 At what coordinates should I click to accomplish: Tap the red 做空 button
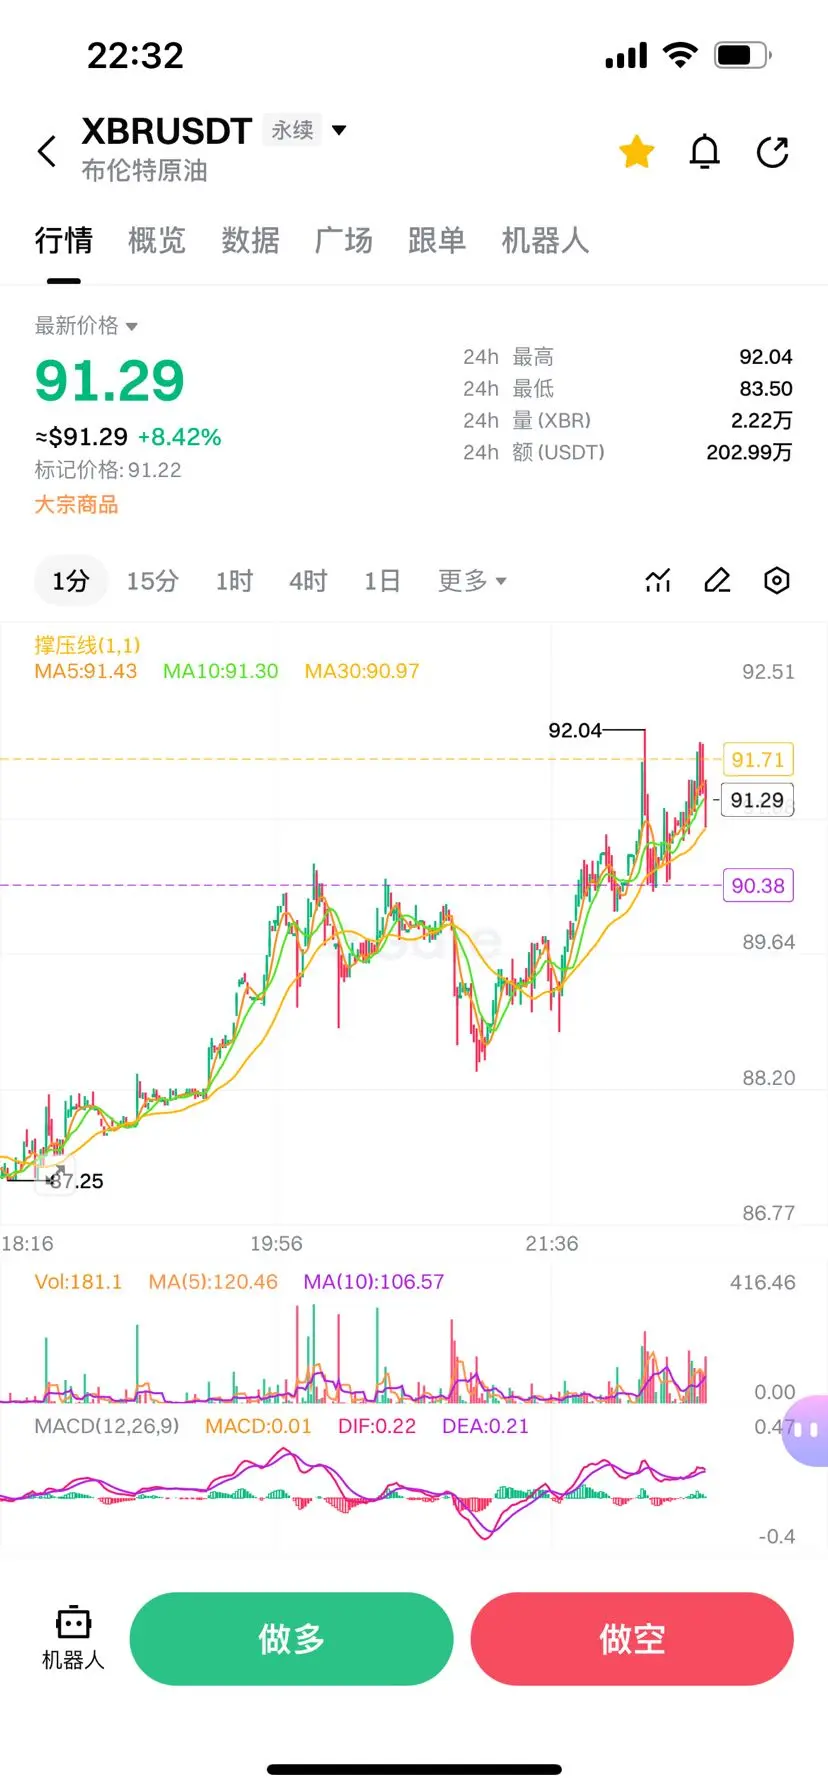tap(632, 1639)
